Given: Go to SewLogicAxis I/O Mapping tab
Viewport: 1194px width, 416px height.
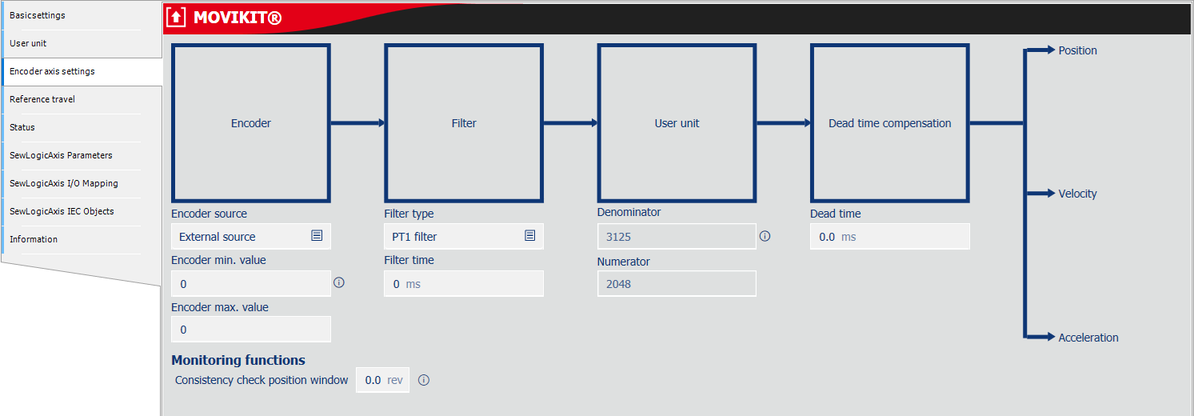Looking at the screenshot, I should tap(80, 183).
